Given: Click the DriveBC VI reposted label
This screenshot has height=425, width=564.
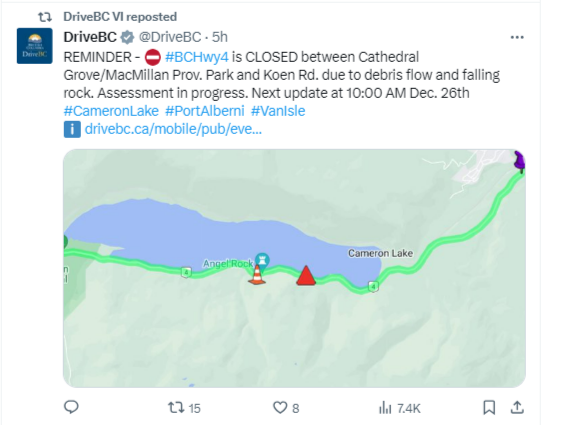Looking at the screenshot, I should 120,17.
